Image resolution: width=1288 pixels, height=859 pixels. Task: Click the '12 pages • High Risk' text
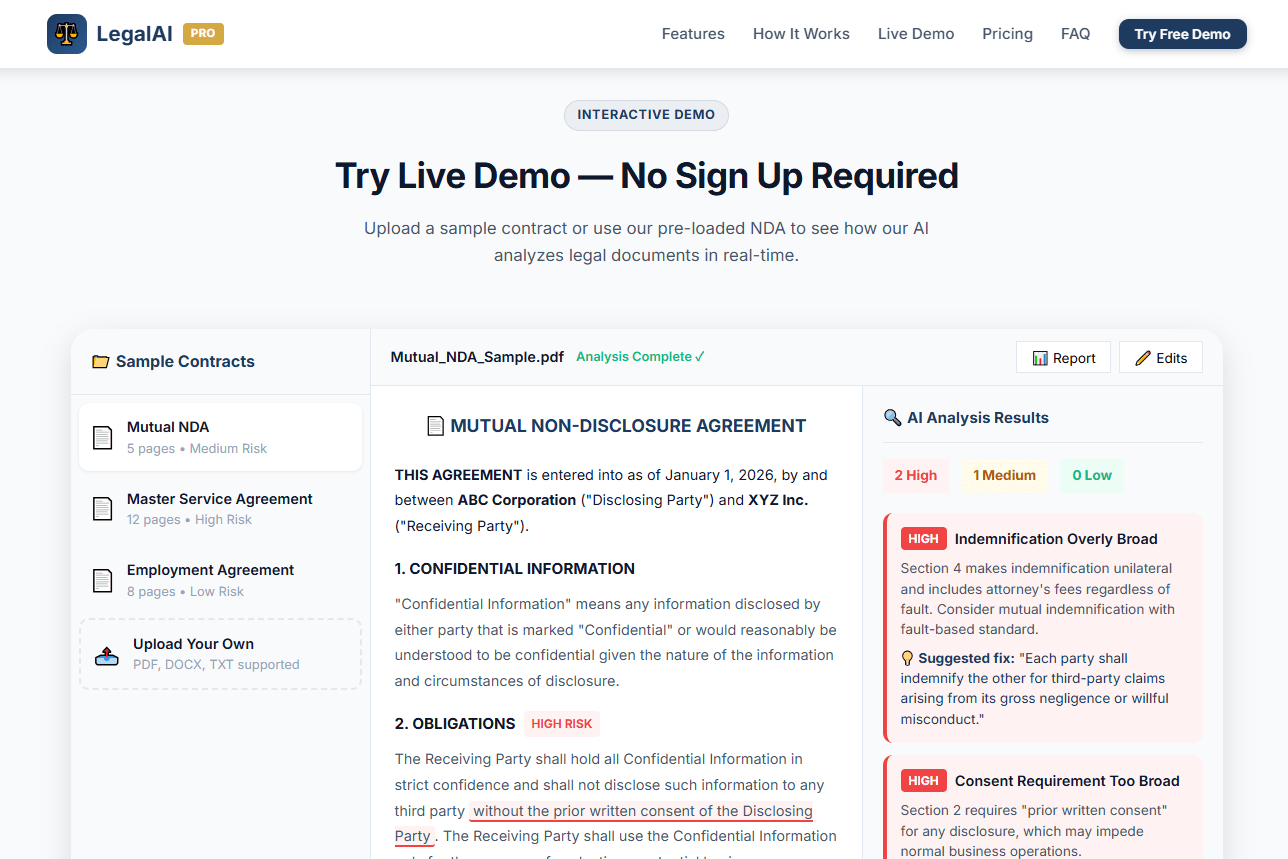tap(189, 520)
